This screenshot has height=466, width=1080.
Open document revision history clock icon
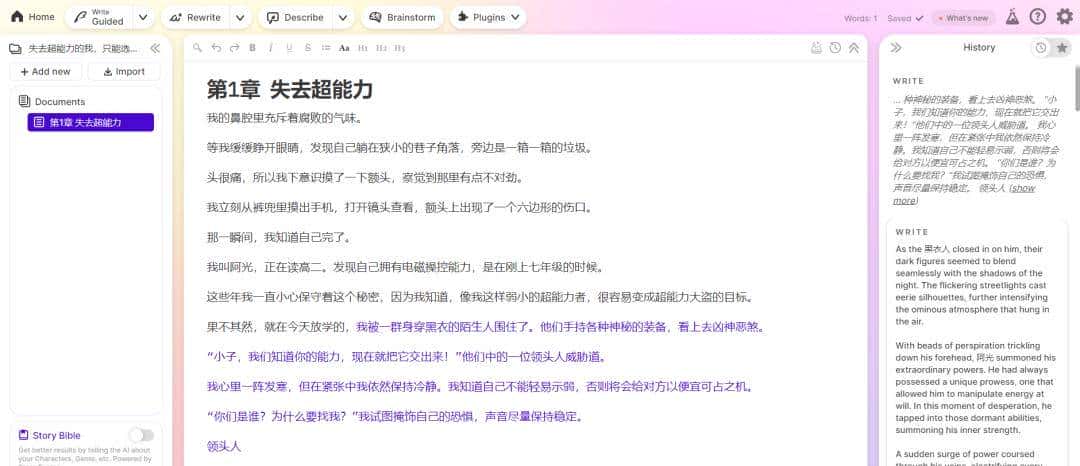[835, 47]
